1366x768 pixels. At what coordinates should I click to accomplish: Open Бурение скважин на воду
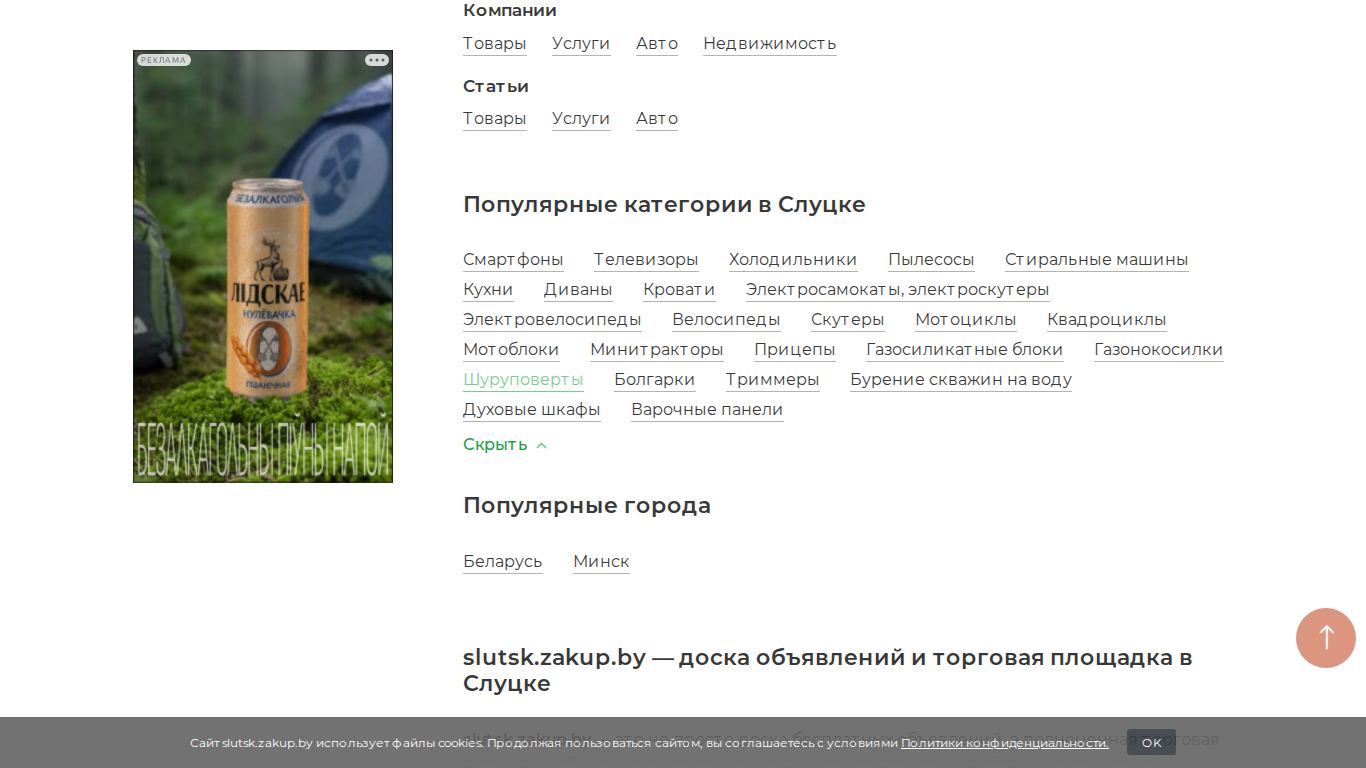point(961,379)
